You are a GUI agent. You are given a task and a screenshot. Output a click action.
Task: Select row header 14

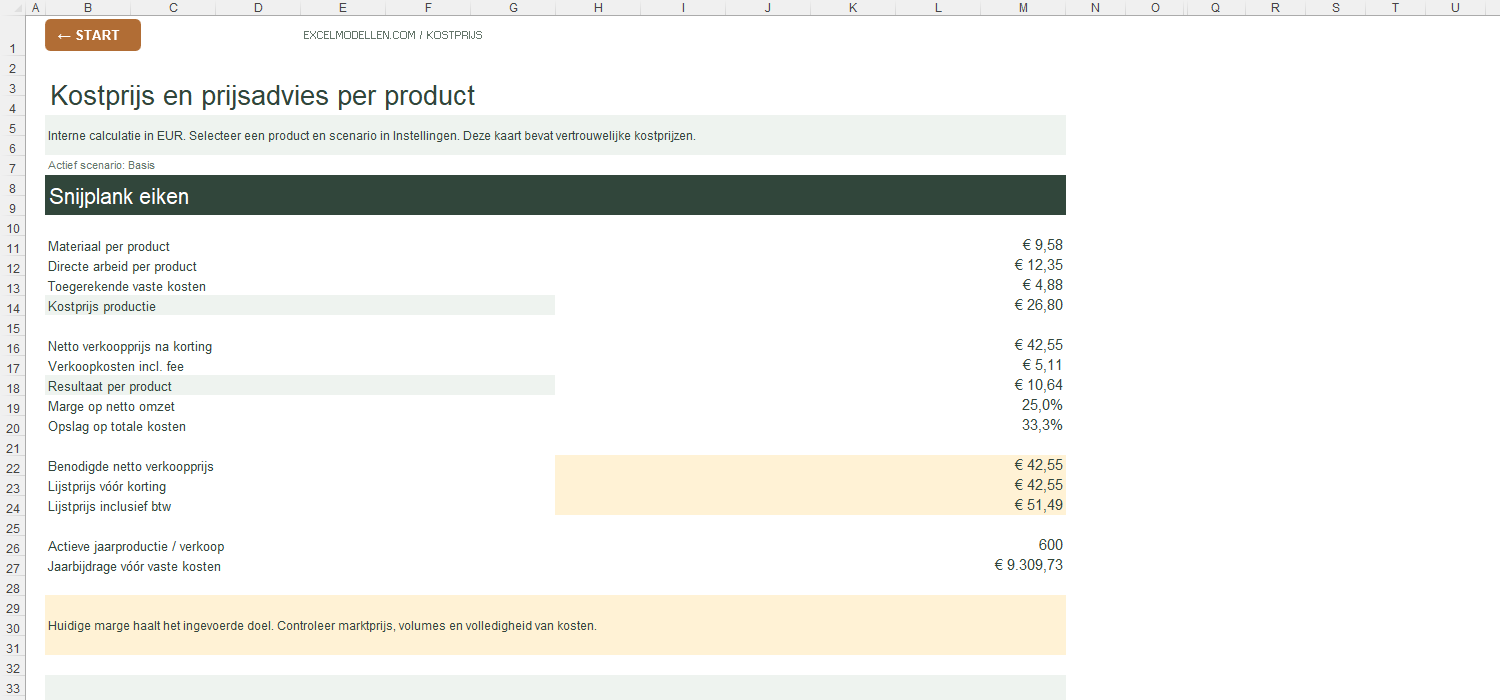coord(13,307)
